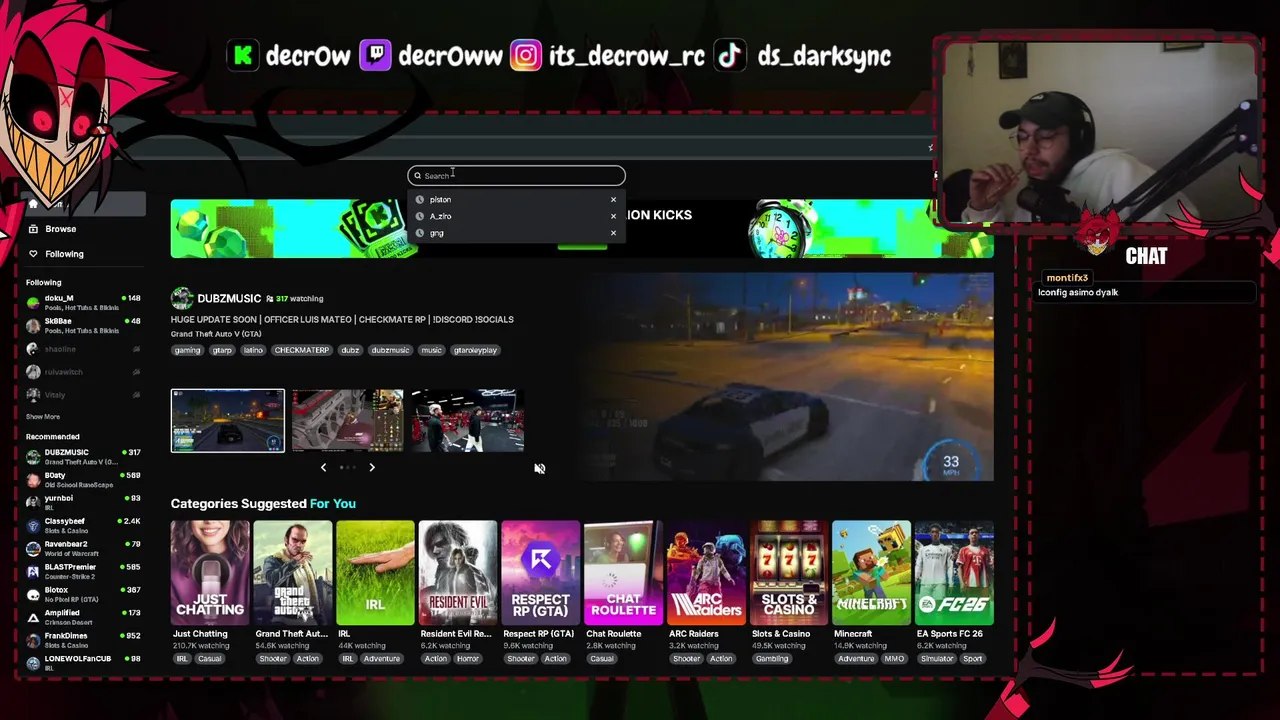Select recent search 'A_ziro'

pyautogui.click(x=440, y=216)
